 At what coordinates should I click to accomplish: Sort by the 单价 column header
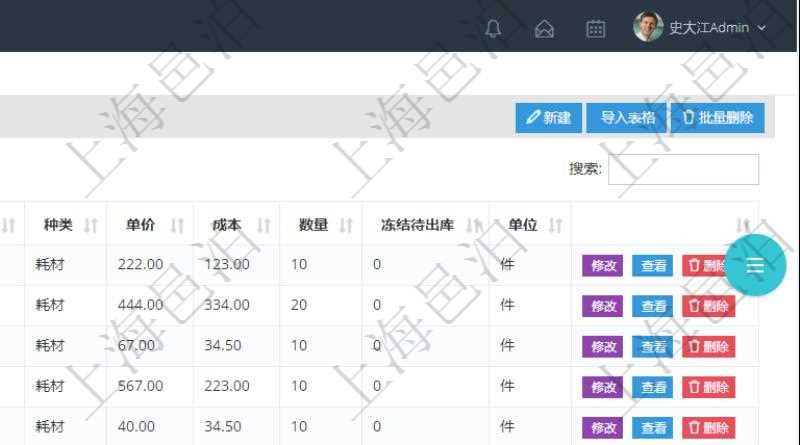(x=150, y=225)
